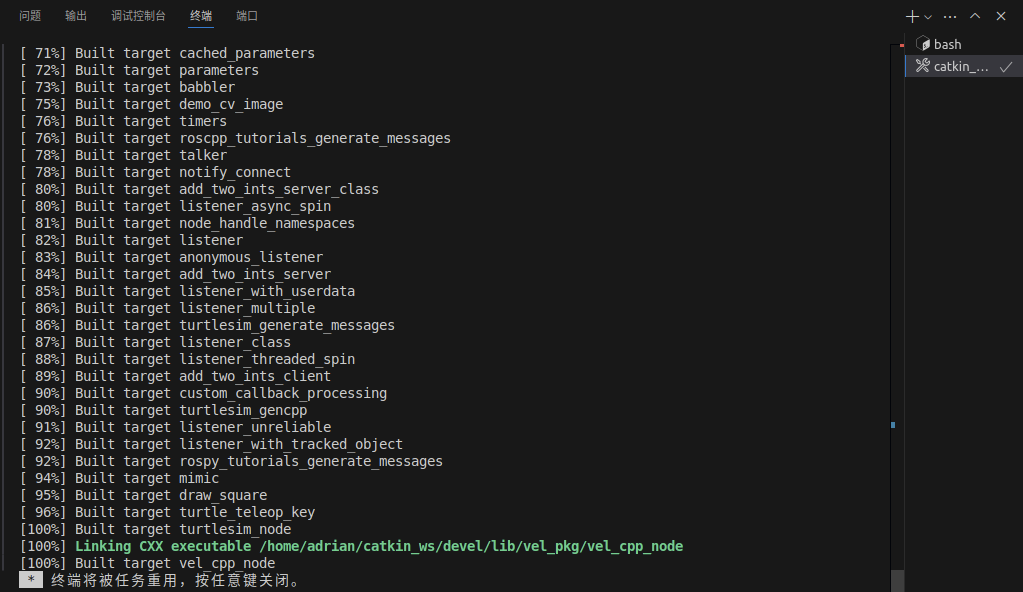Switch to the 输出 tab
Screen dimensions: 1023x592
click(76, 16)
